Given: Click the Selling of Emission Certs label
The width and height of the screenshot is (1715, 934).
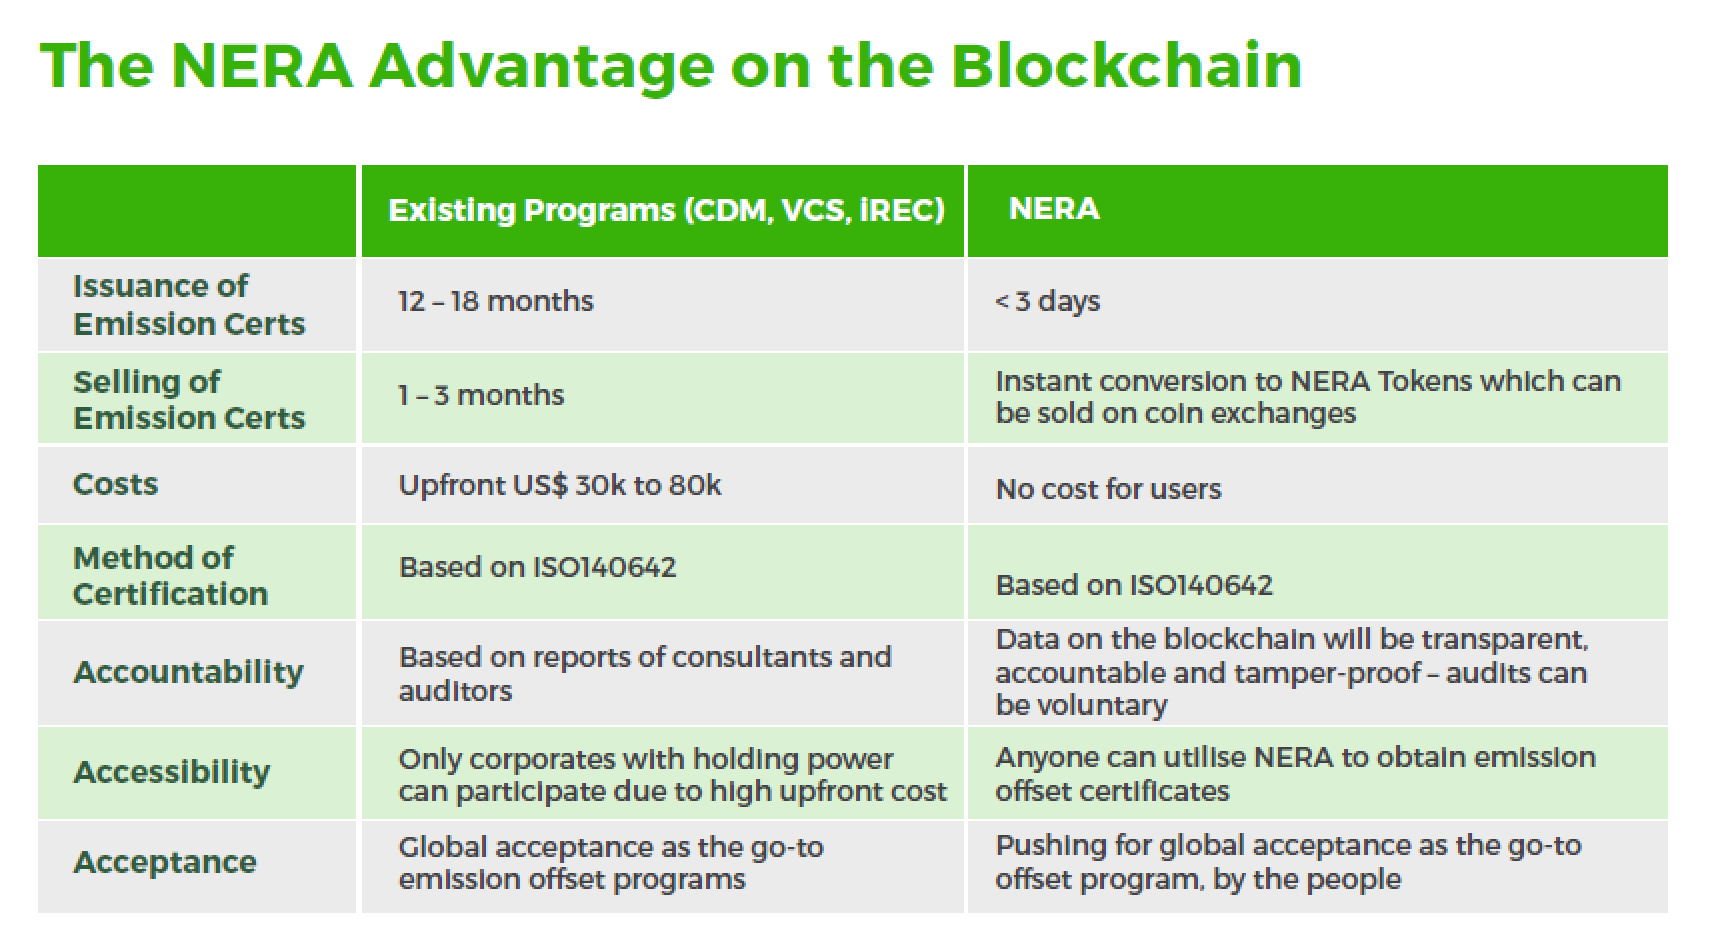Looking at the screenshot, I should [x=189, y=399].
